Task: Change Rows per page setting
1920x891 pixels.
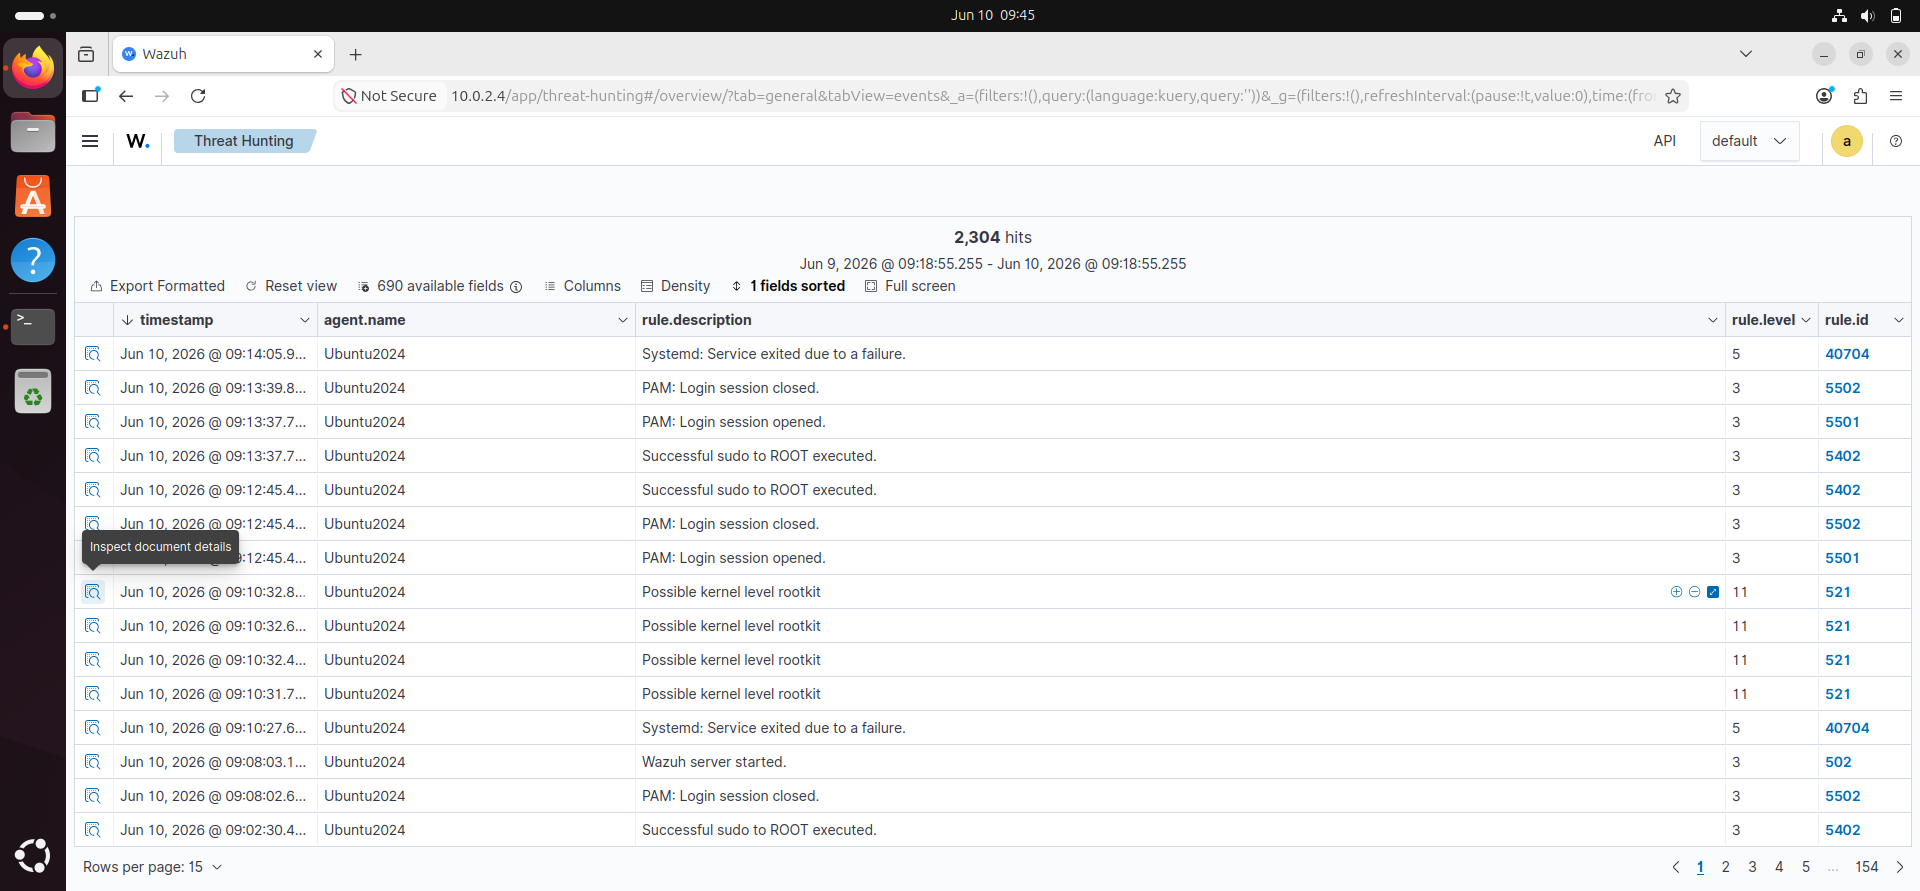Action: point(152,867)
